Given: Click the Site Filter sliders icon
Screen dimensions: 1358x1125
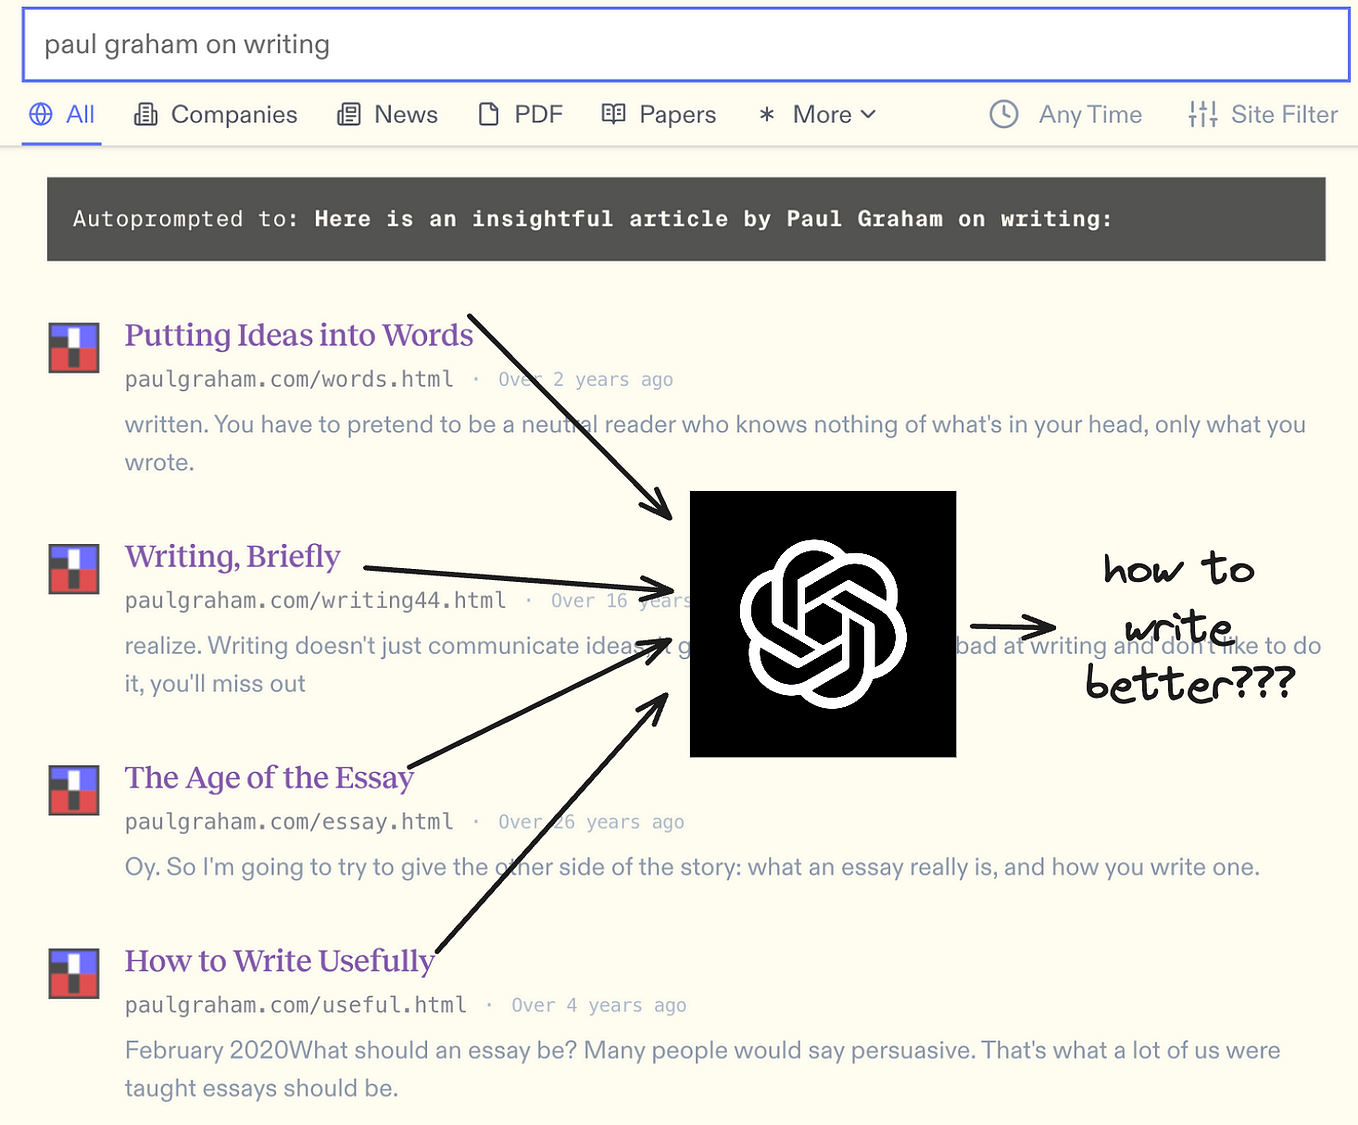Looking at the screenshot, I should pyautogui.click(x=1203, y=114).
